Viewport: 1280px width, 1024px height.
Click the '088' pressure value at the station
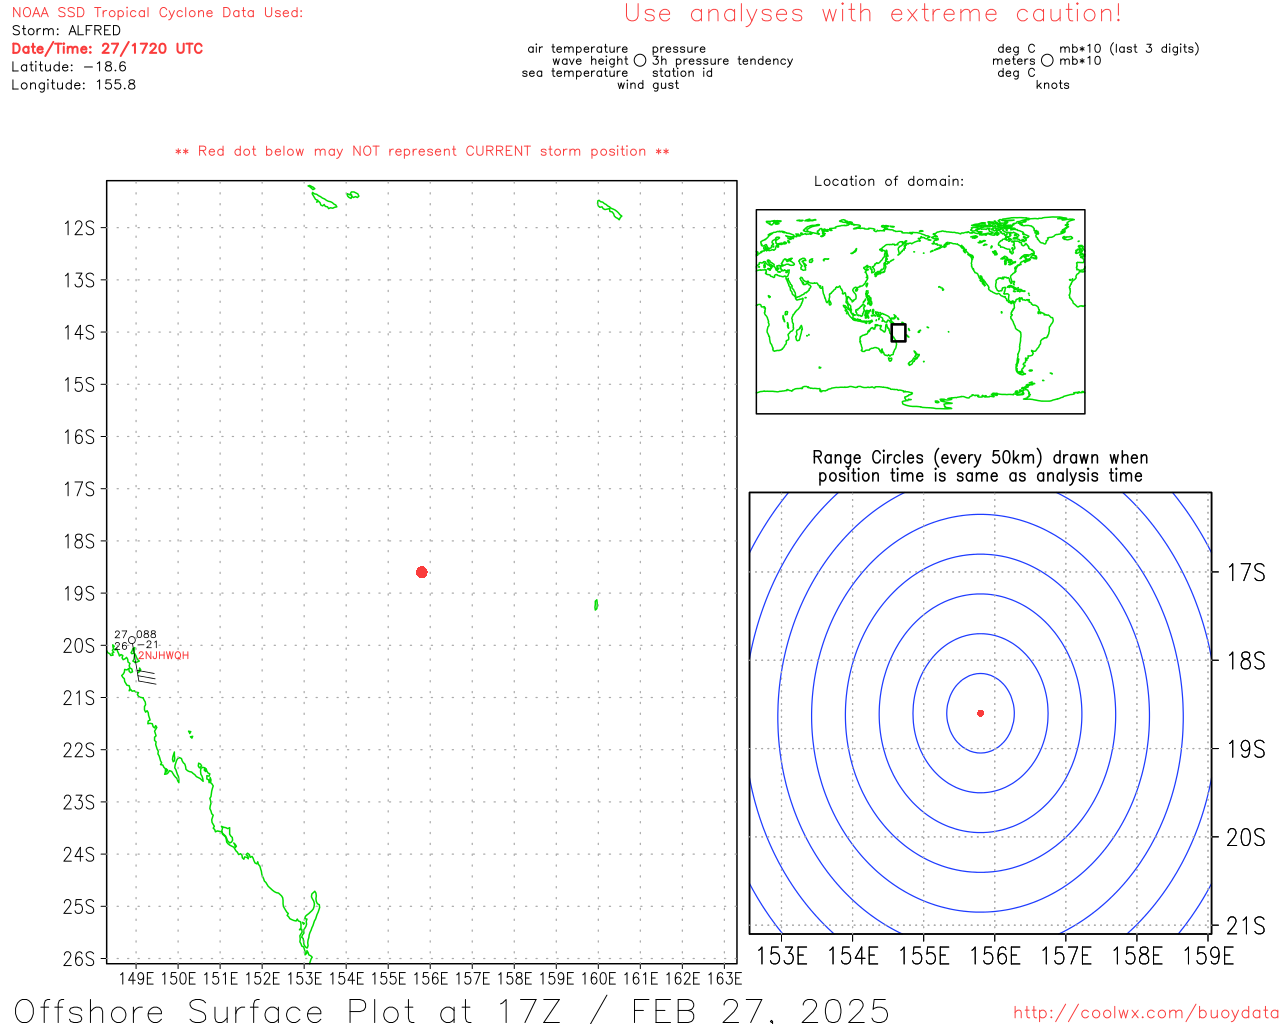coord(146,635)
